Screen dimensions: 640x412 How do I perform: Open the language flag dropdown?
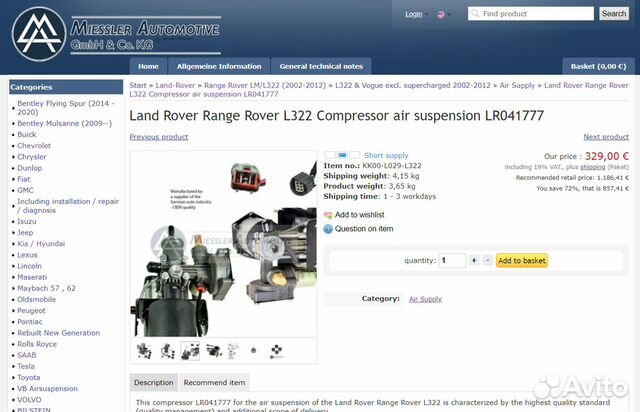444,15
